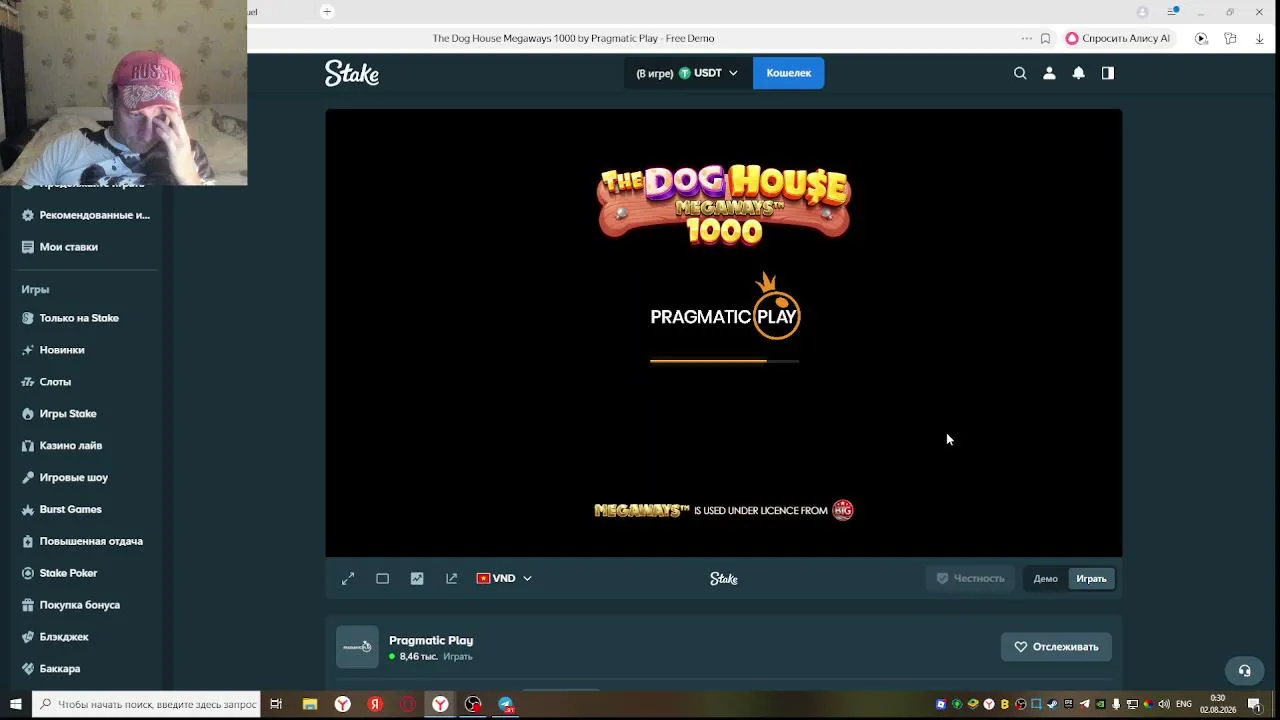Open the Pragmatic Play provider logo

357,647
